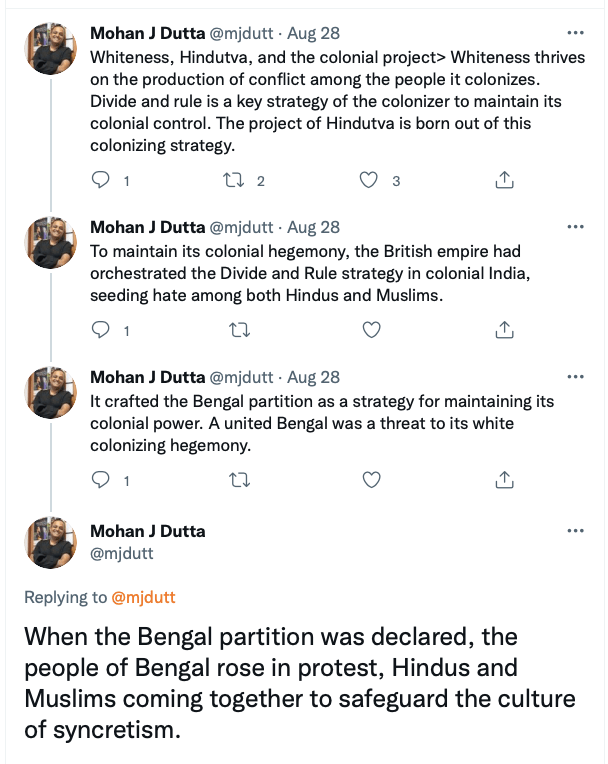
Task: Open Mohan J Dutta's name on main tweet
Action: click(x=146, y=530)
